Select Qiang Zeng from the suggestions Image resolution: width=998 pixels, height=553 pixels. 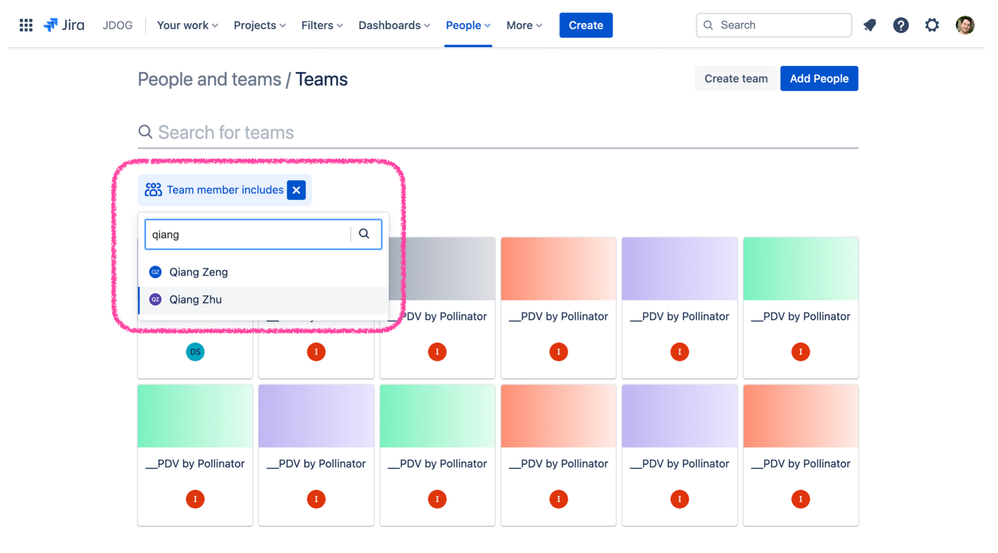(264, 272)
